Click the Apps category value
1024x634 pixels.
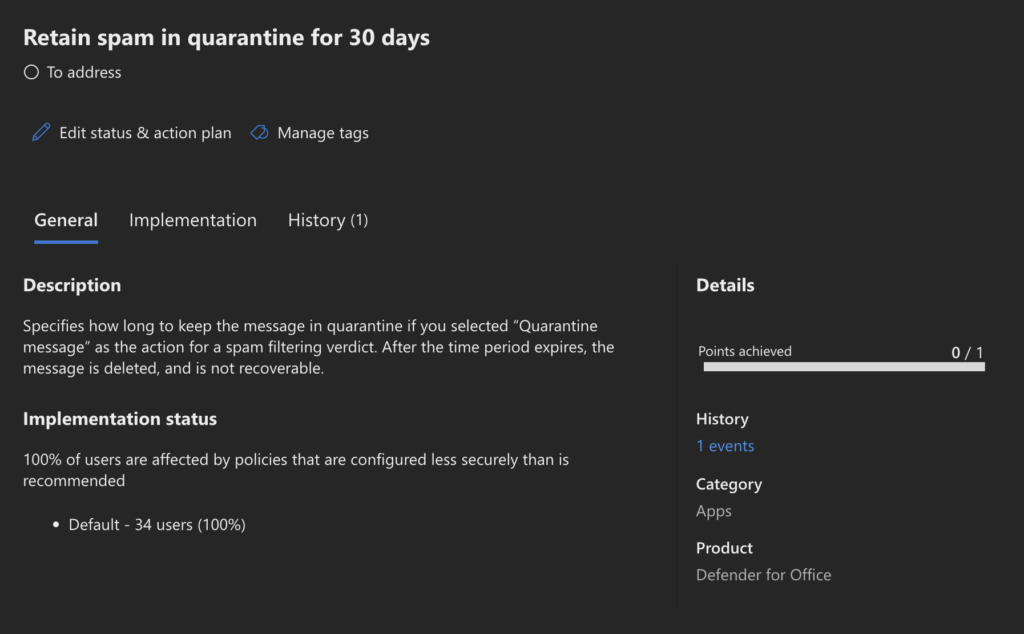[714, 511]
